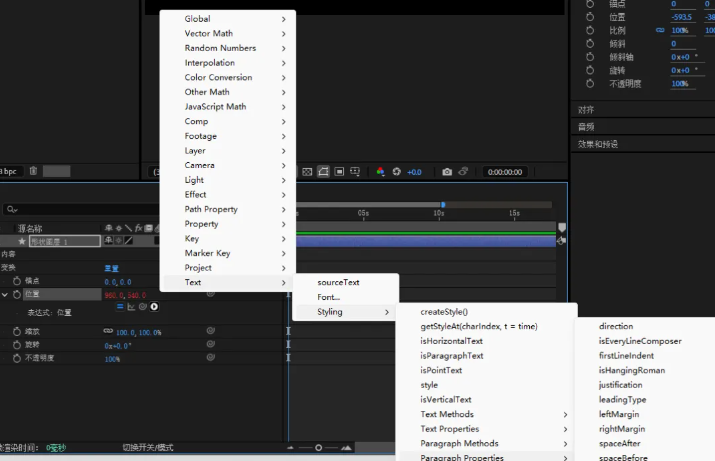Click the trash icon in project panel
Viewport: 715px width, 461px height.
[33, 171]
